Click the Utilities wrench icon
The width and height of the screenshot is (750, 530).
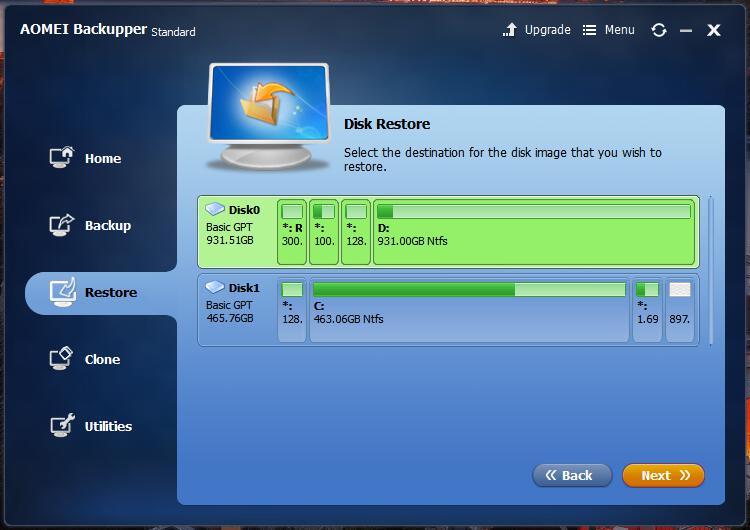click(62, 425)
